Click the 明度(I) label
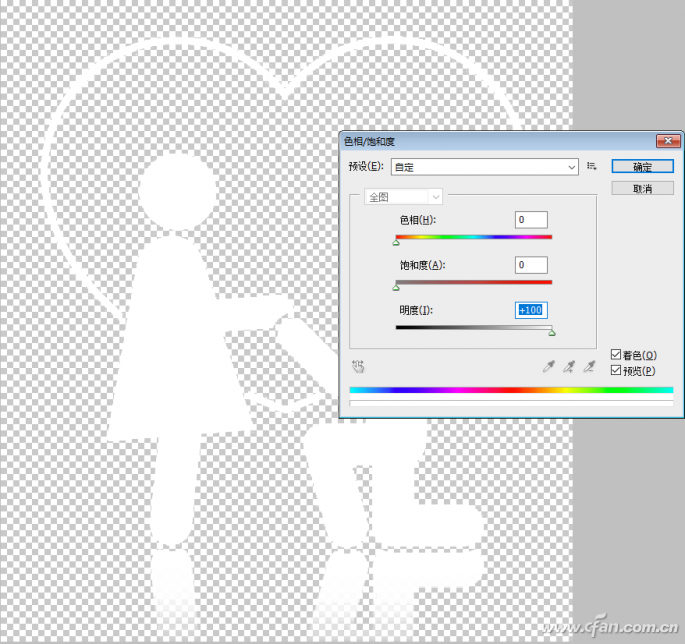Viewport: 685px width, 644px height. coord(416,310)
